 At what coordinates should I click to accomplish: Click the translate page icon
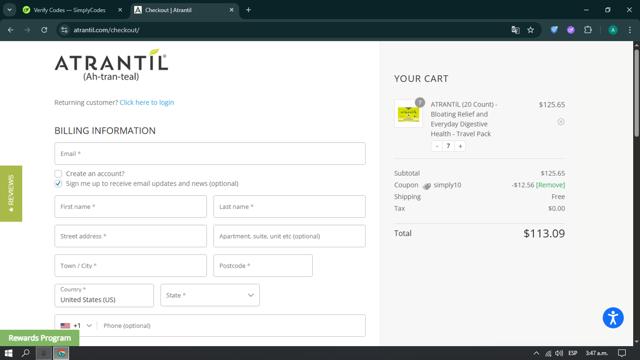pos(516,30)
